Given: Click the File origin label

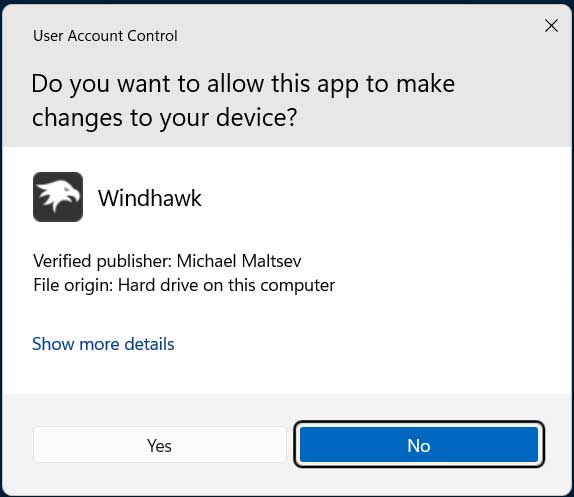Looking at the screenshot, I should pyautogui.click(x=73, y=285).
